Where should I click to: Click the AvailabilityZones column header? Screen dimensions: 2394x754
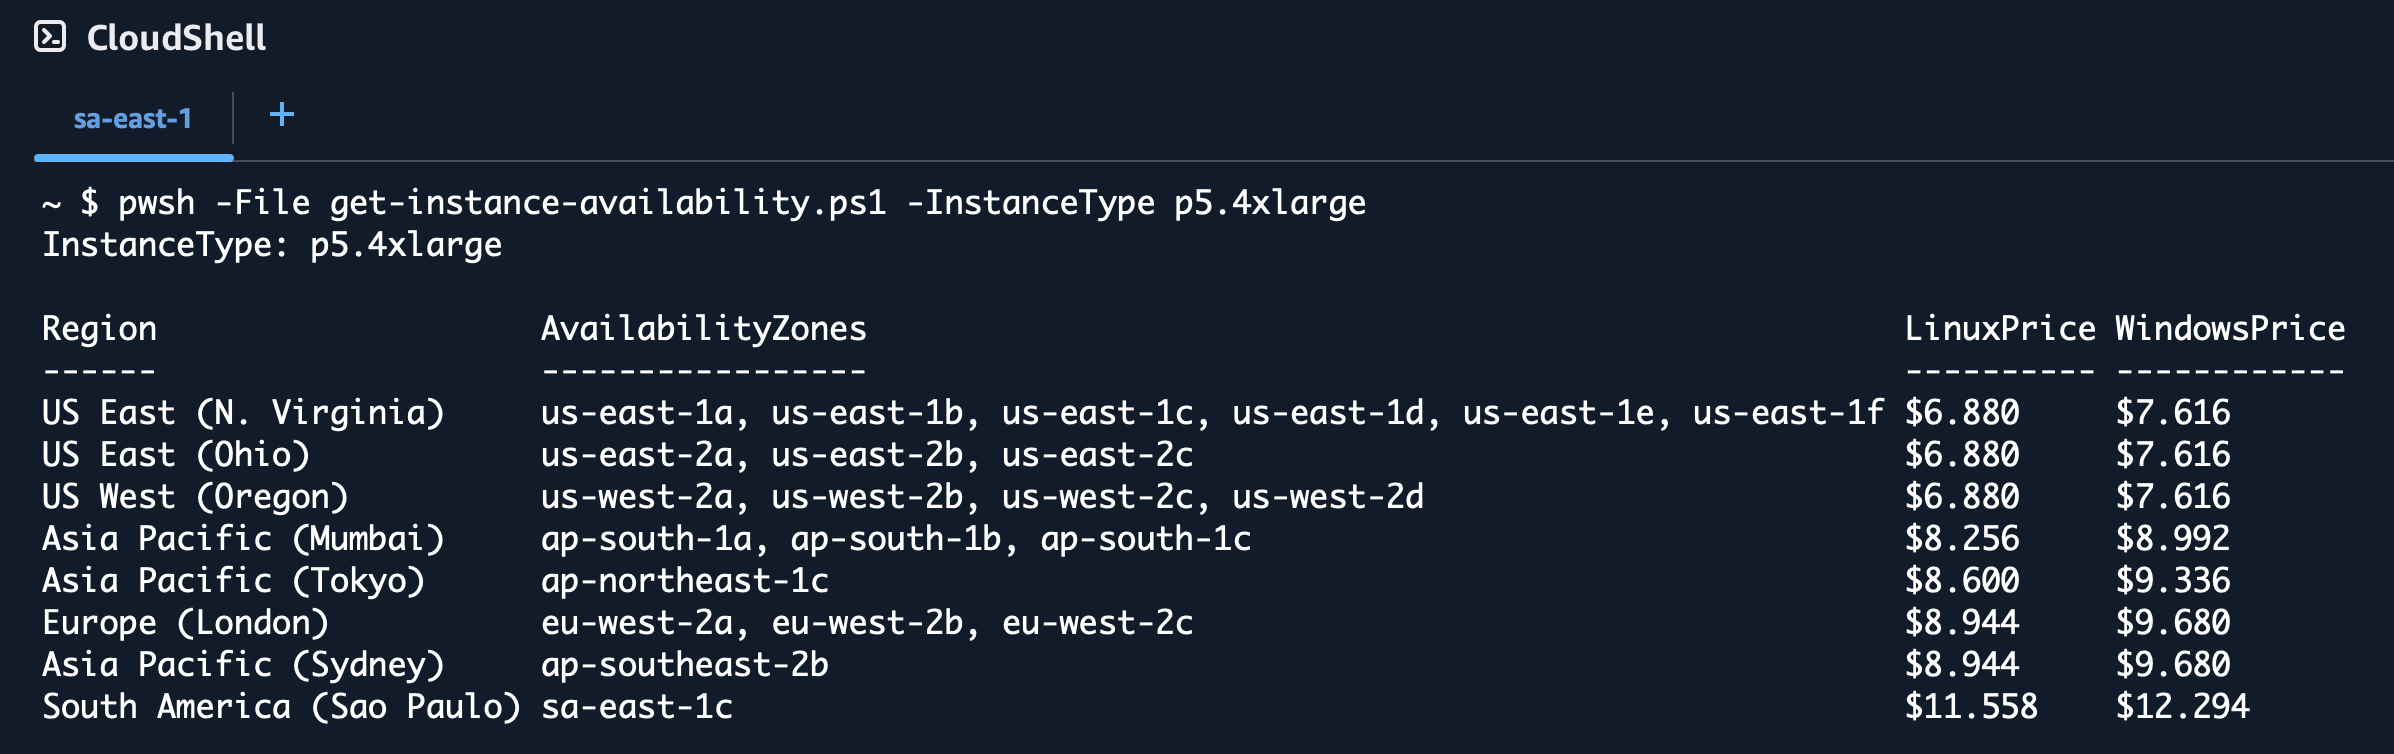pos(703,329)
